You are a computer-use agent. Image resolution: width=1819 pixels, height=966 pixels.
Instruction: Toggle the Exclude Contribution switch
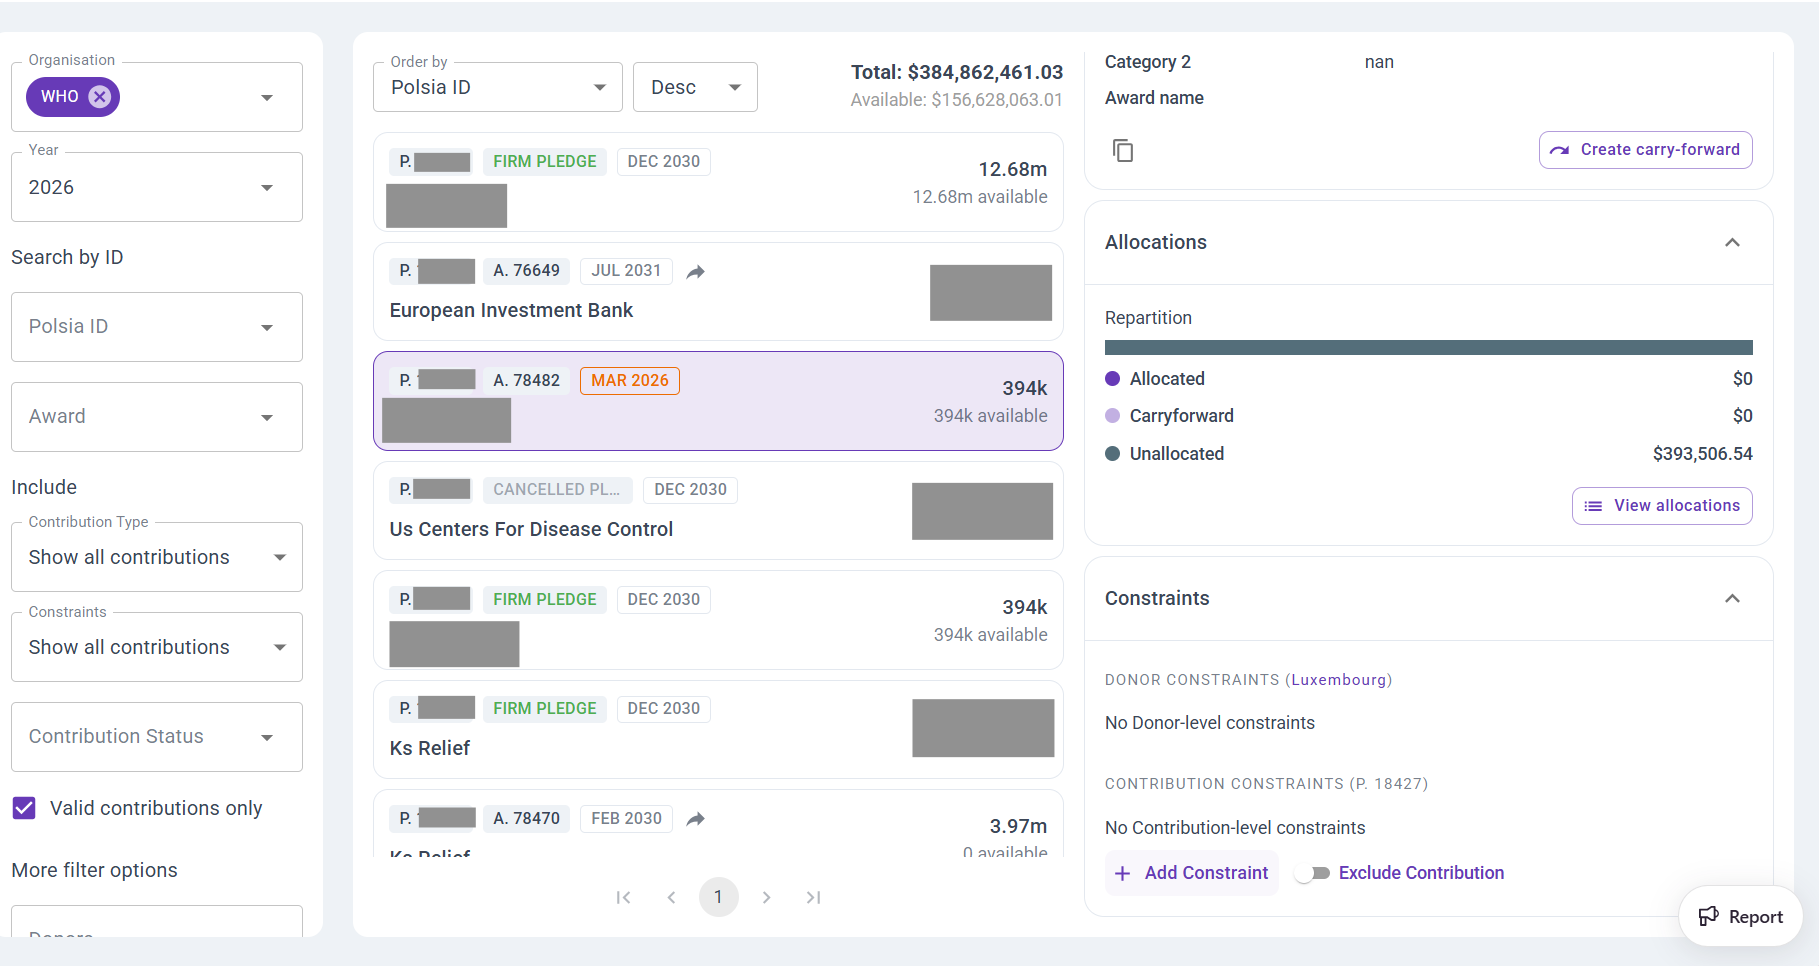tap(1312, 873)
